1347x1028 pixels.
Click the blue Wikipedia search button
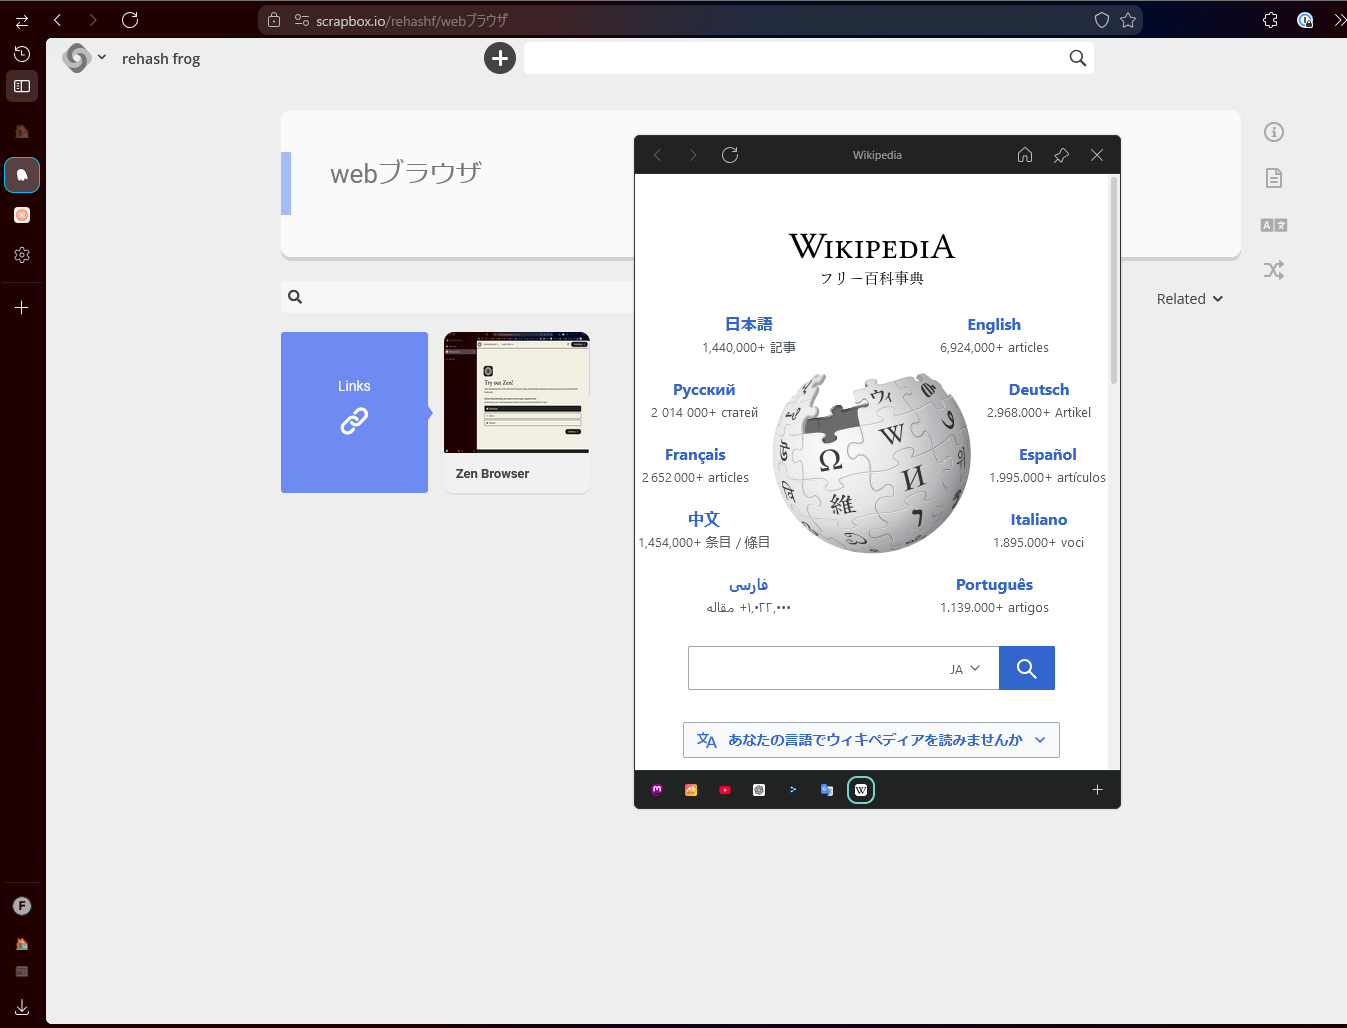coord(1027,668)
